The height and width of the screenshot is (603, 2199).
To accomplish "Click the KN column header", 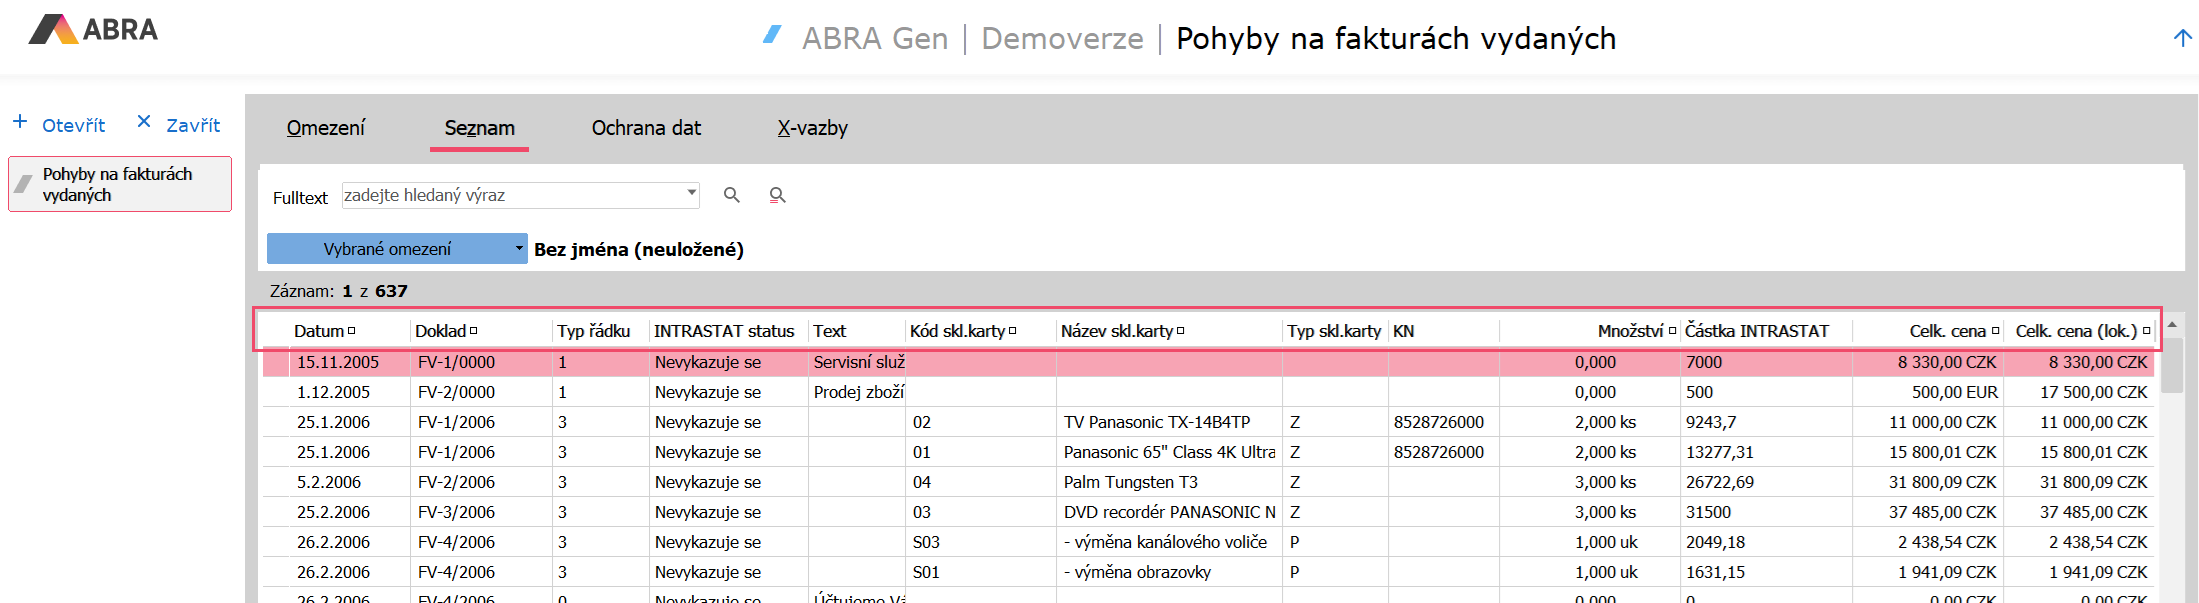I will tap(1404, 331).
